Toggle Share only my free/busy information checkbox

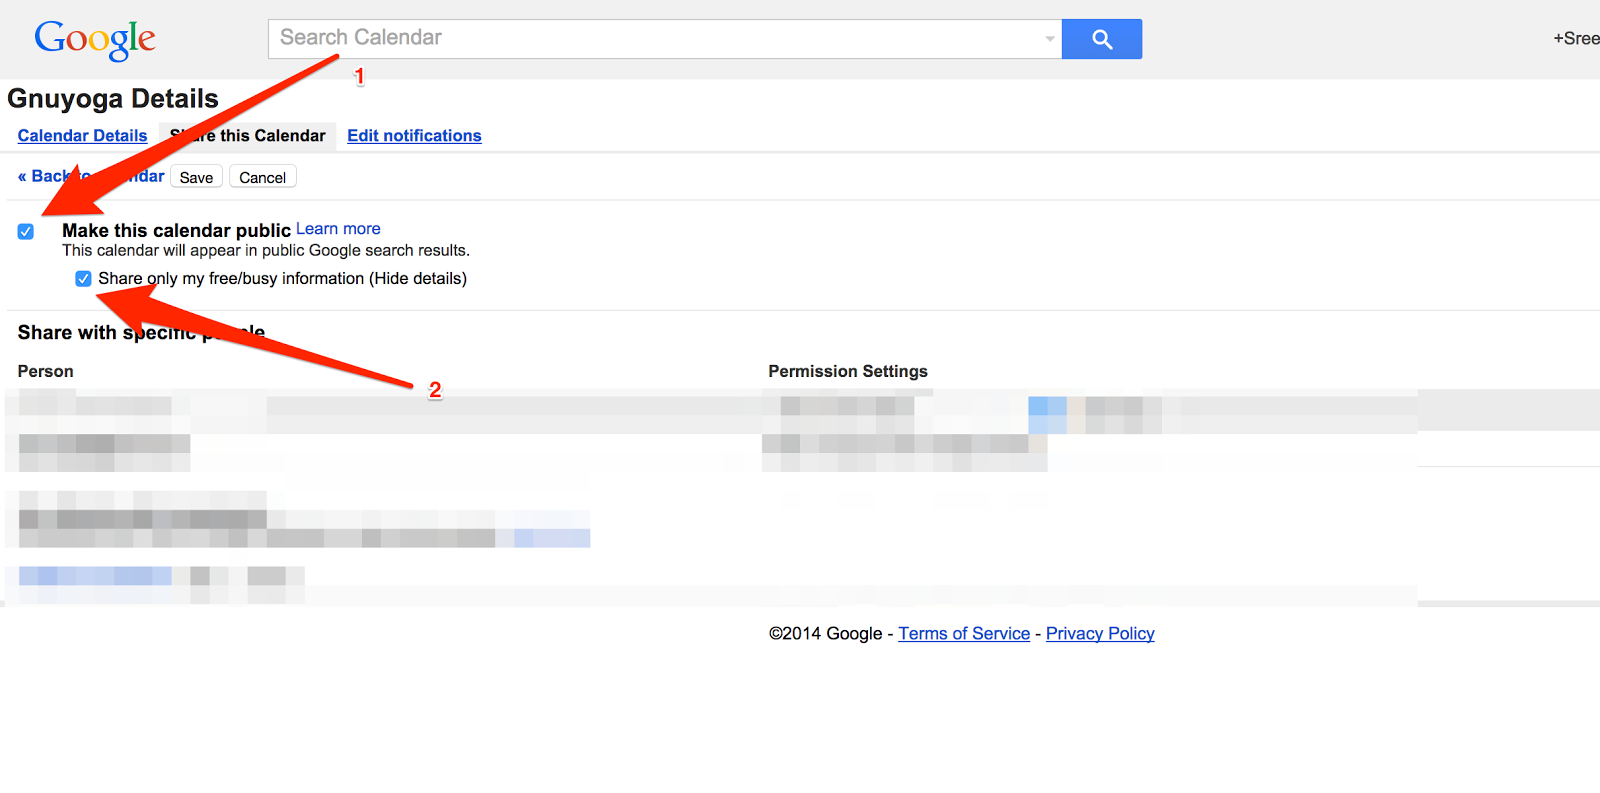(x=83, y=279)
